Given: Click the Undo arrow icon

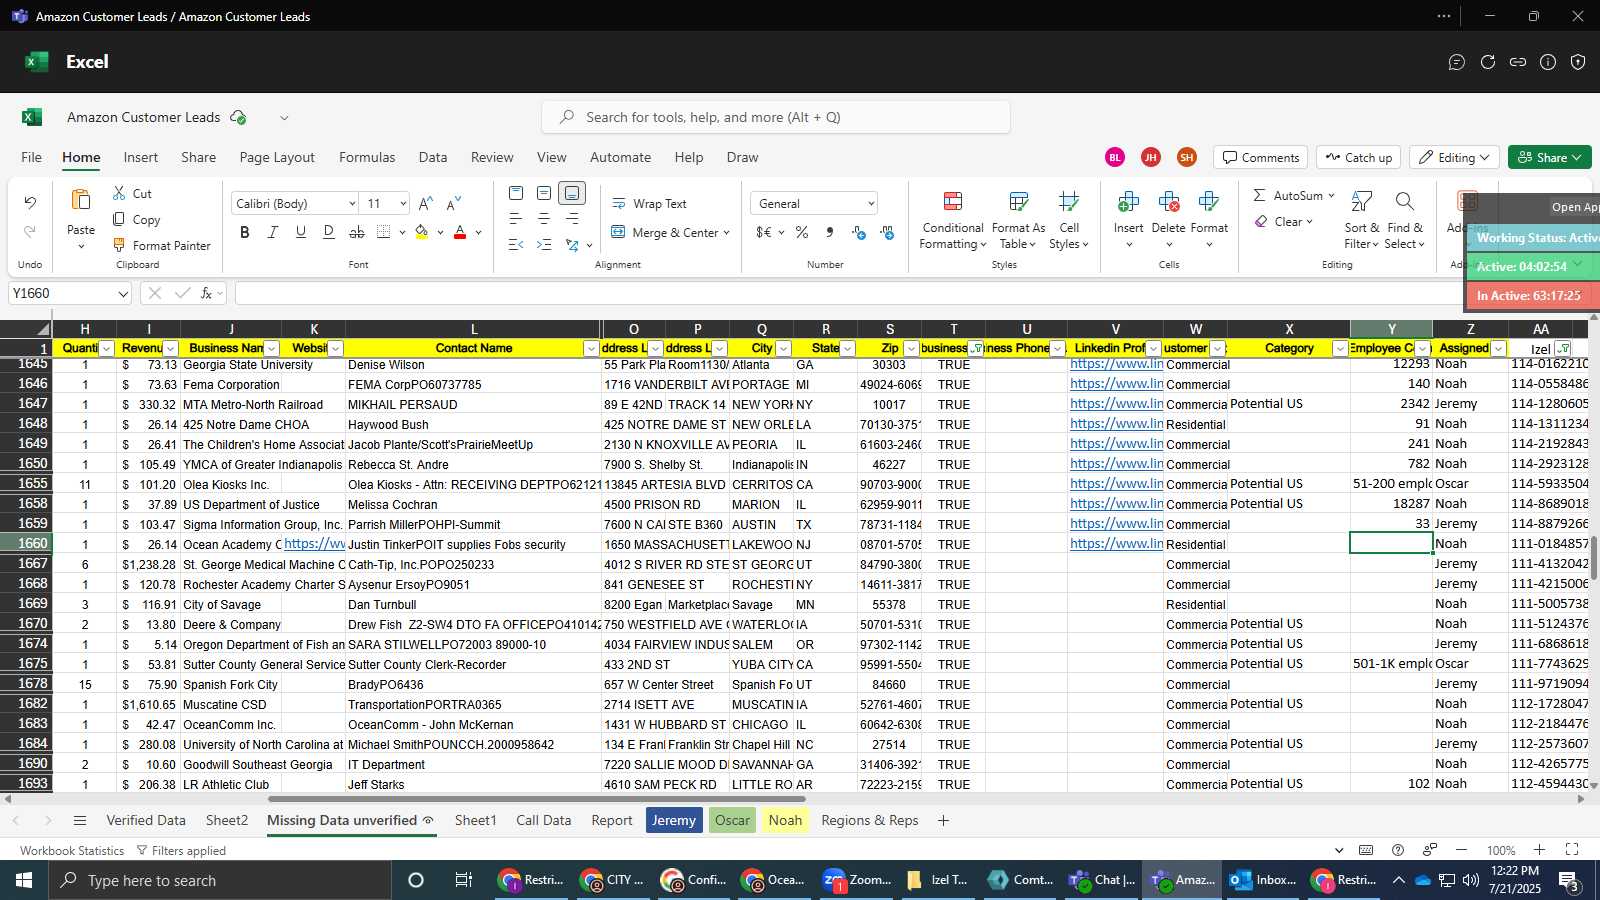Looking at the screenshot, I should coord(30,203).
